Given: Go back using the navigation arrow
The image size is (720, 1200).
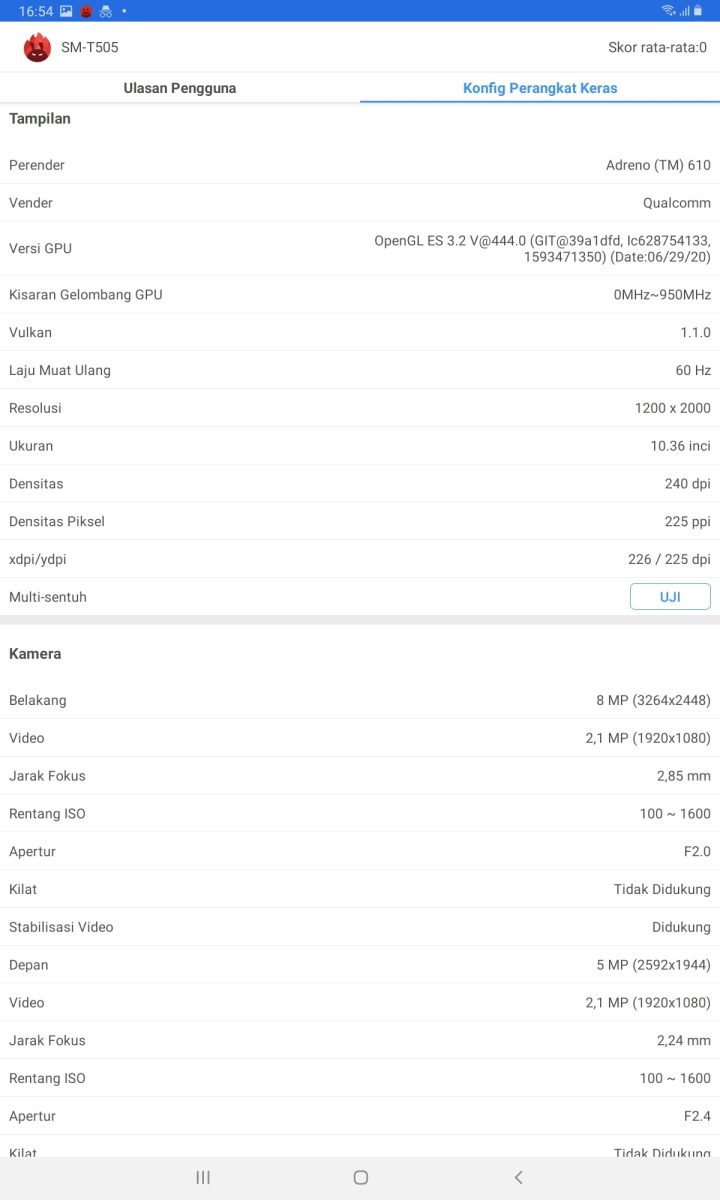Looking at the screenshot, I should tap(518, 1177).
